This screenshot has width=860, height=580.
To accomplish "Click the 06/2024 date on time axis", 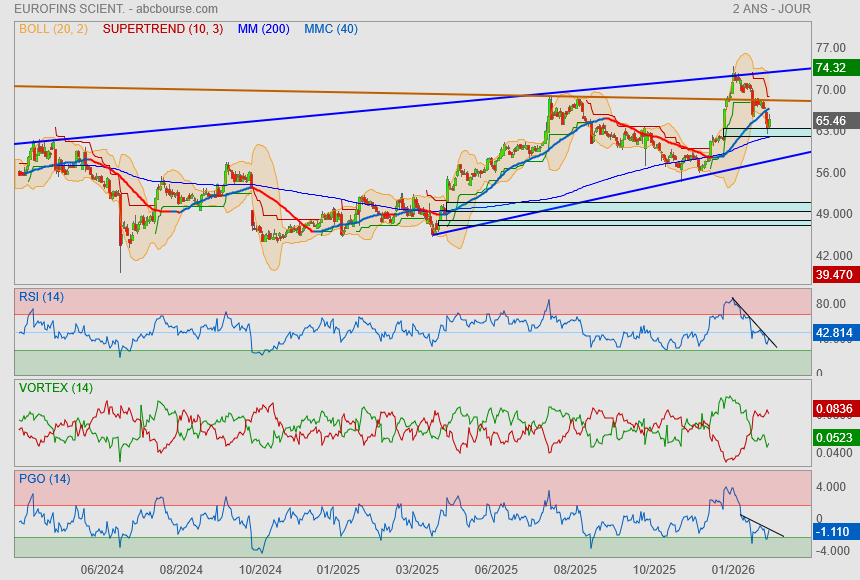I will click(x=102, y=569).
